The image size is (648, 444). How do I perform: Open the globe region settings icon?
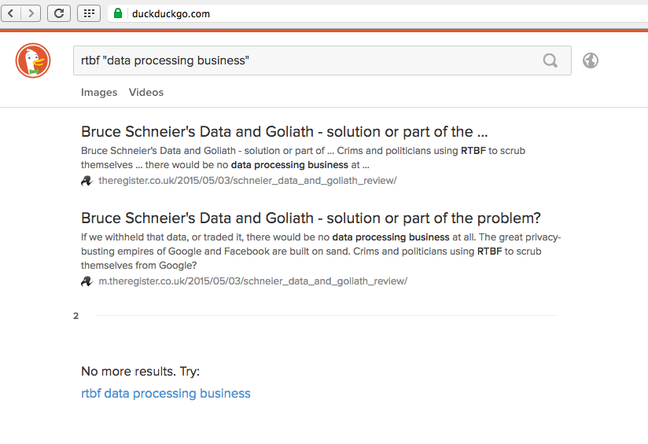(591, 60)
